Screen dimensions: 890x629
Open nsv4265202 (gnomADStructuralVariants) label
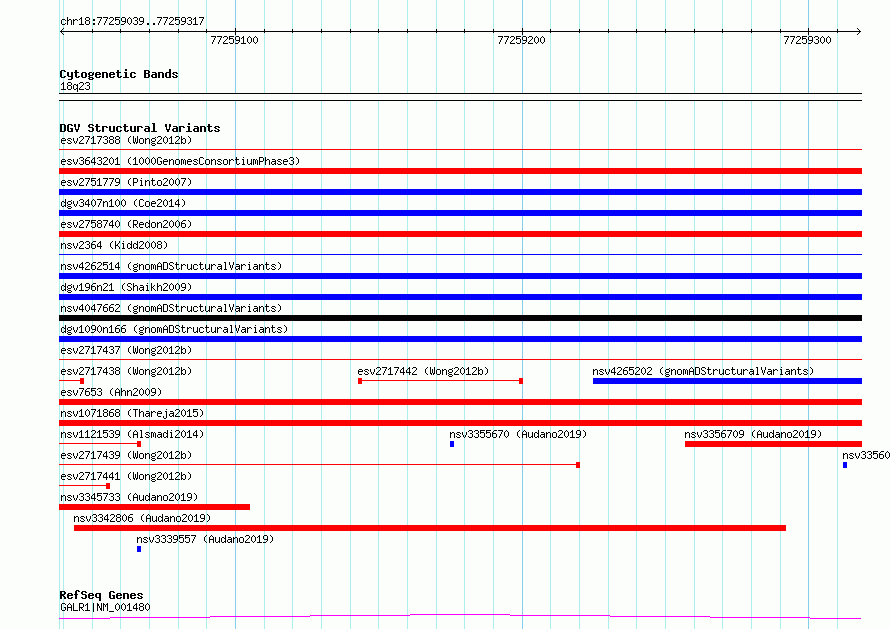(x=703, y=371)
